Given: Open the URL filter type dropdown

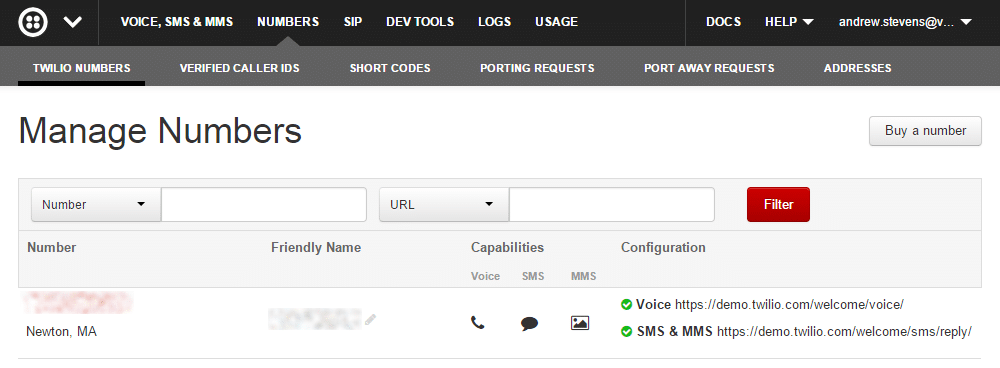Looking at the screenshot, I should [x=444, y=205].
